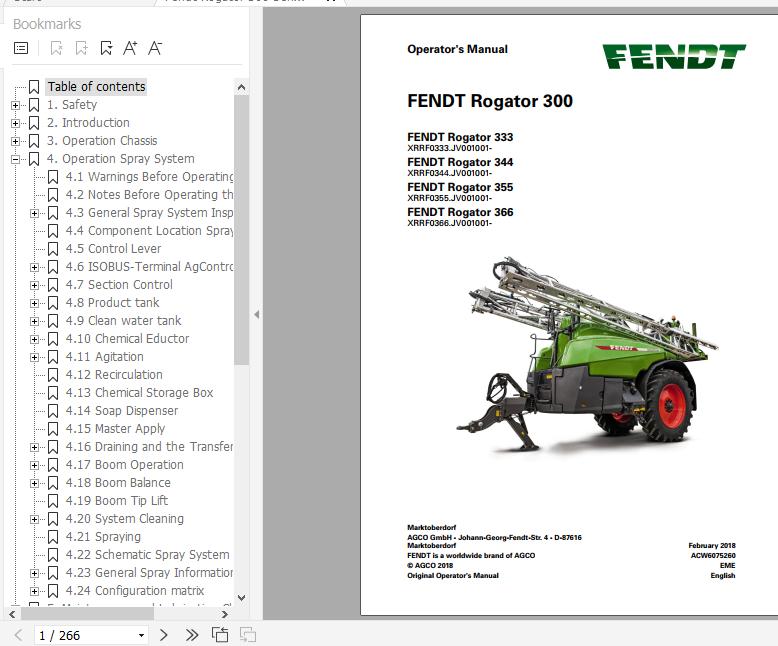The image size is (778, 646).
Task: Expand 4.23 General Spray Information node
Action: (x=34, y=574)
